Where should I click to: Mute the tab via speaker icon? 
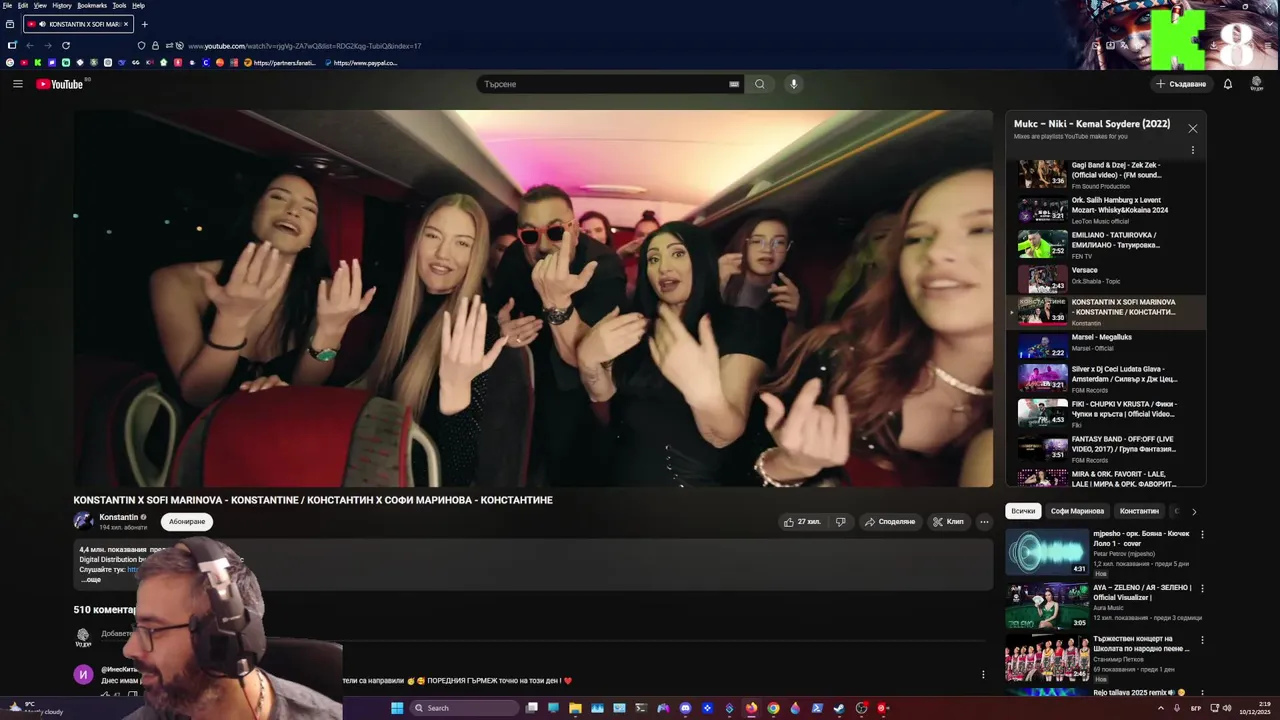click(42, 24)
